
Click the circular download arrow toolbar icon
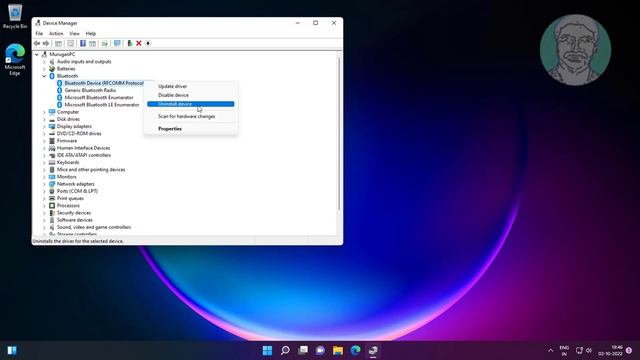148,43
